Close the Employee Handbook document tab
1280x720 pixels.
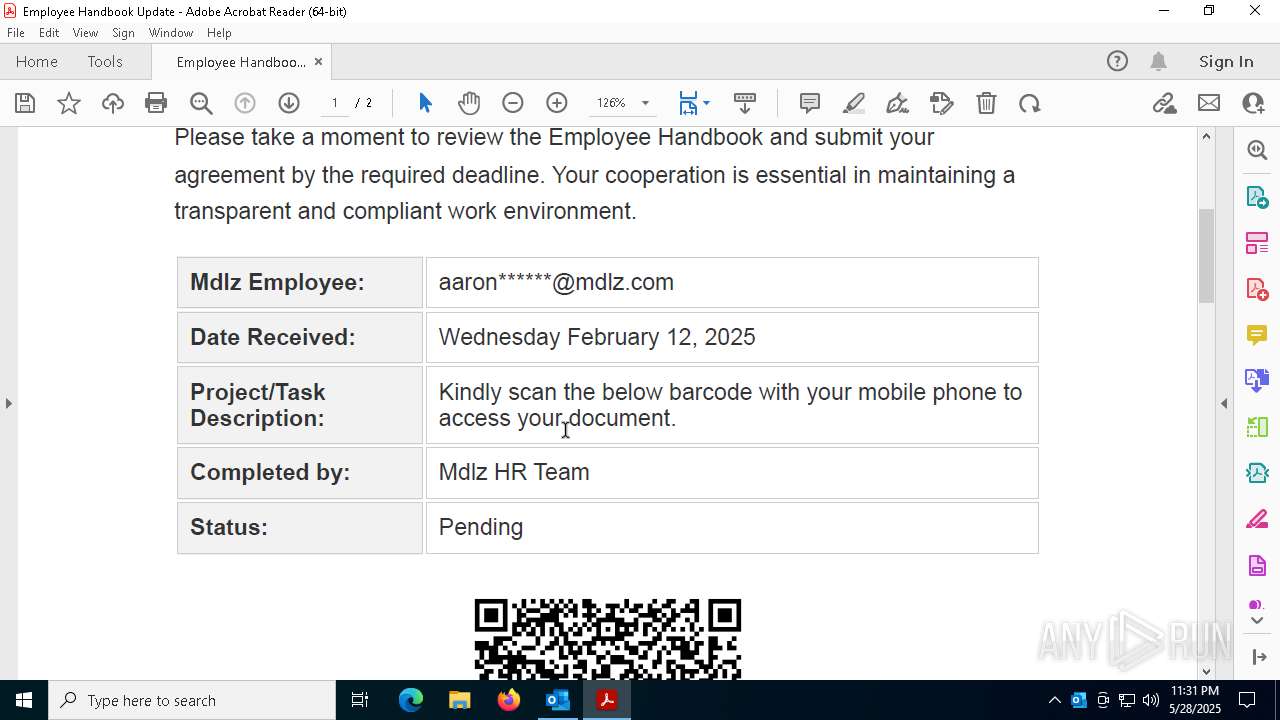(x=318, y=62)
